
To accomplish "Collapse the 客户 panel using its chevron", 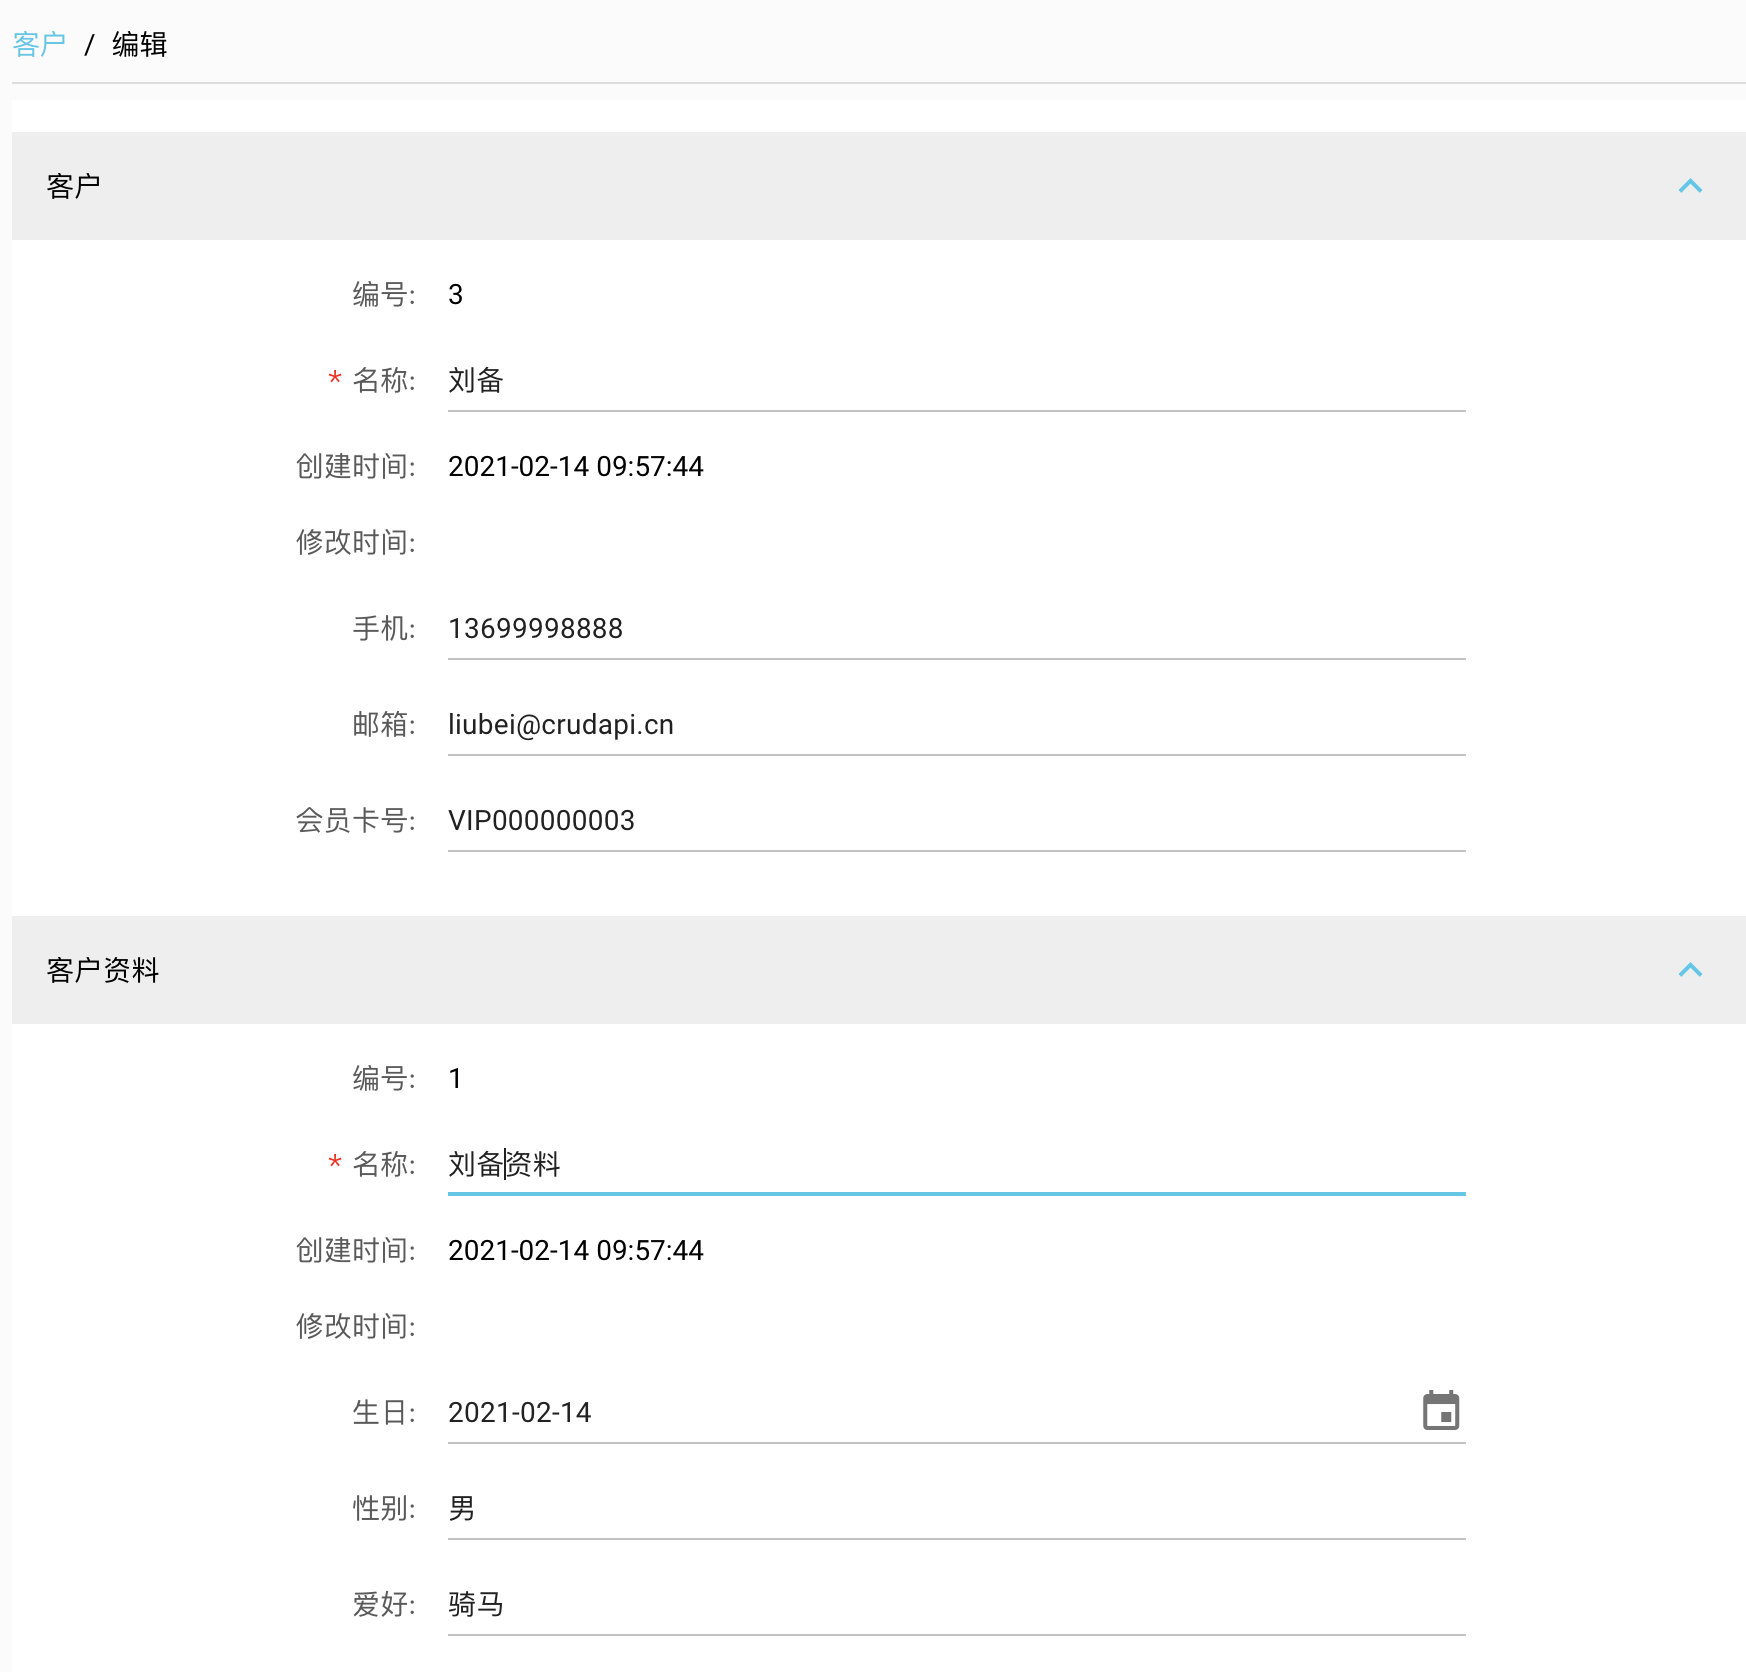I will (x=1689, y=186).
